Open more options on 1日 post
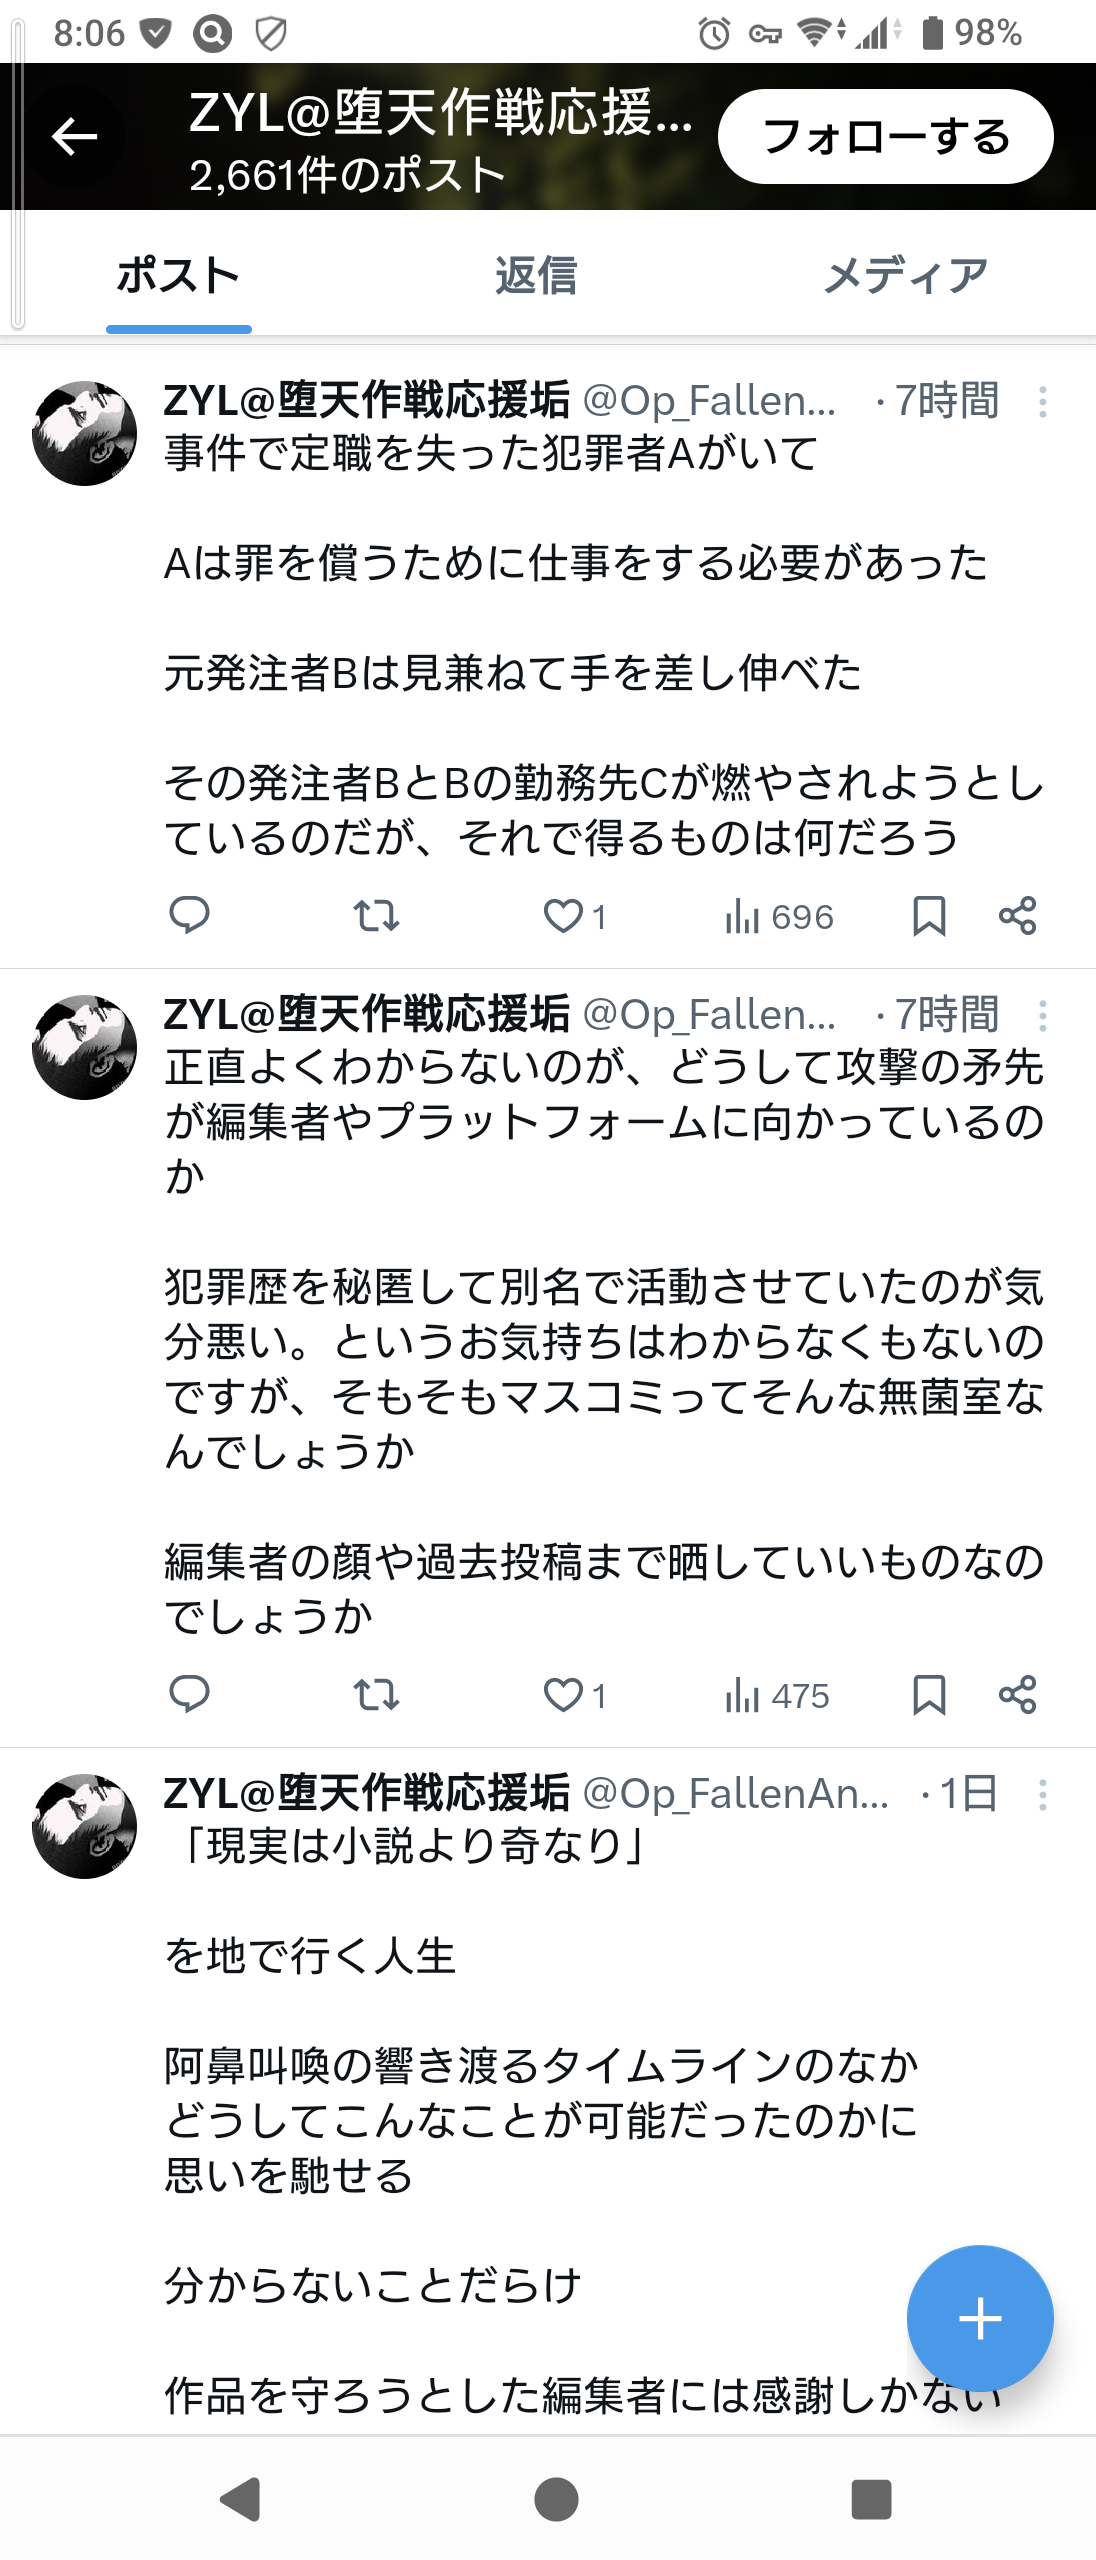1096x2560 pixels. pos(1042,1795)
